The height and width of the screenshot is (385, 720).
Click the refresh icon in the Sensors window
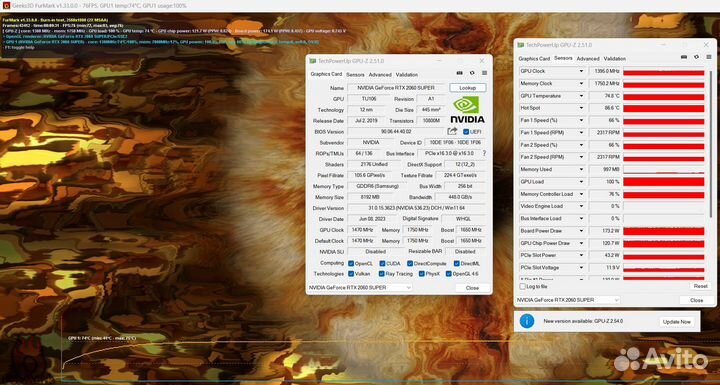697,57
